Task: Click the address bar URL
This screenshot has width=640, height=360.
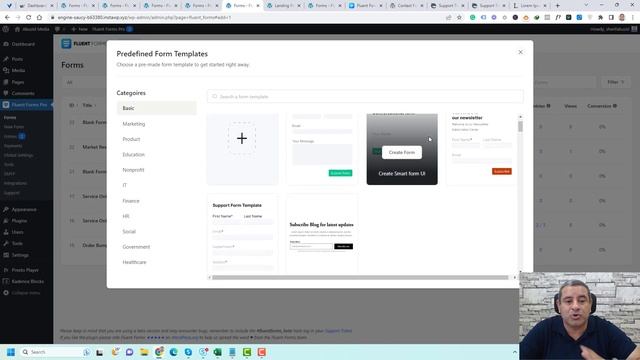Action: [144, 18]
